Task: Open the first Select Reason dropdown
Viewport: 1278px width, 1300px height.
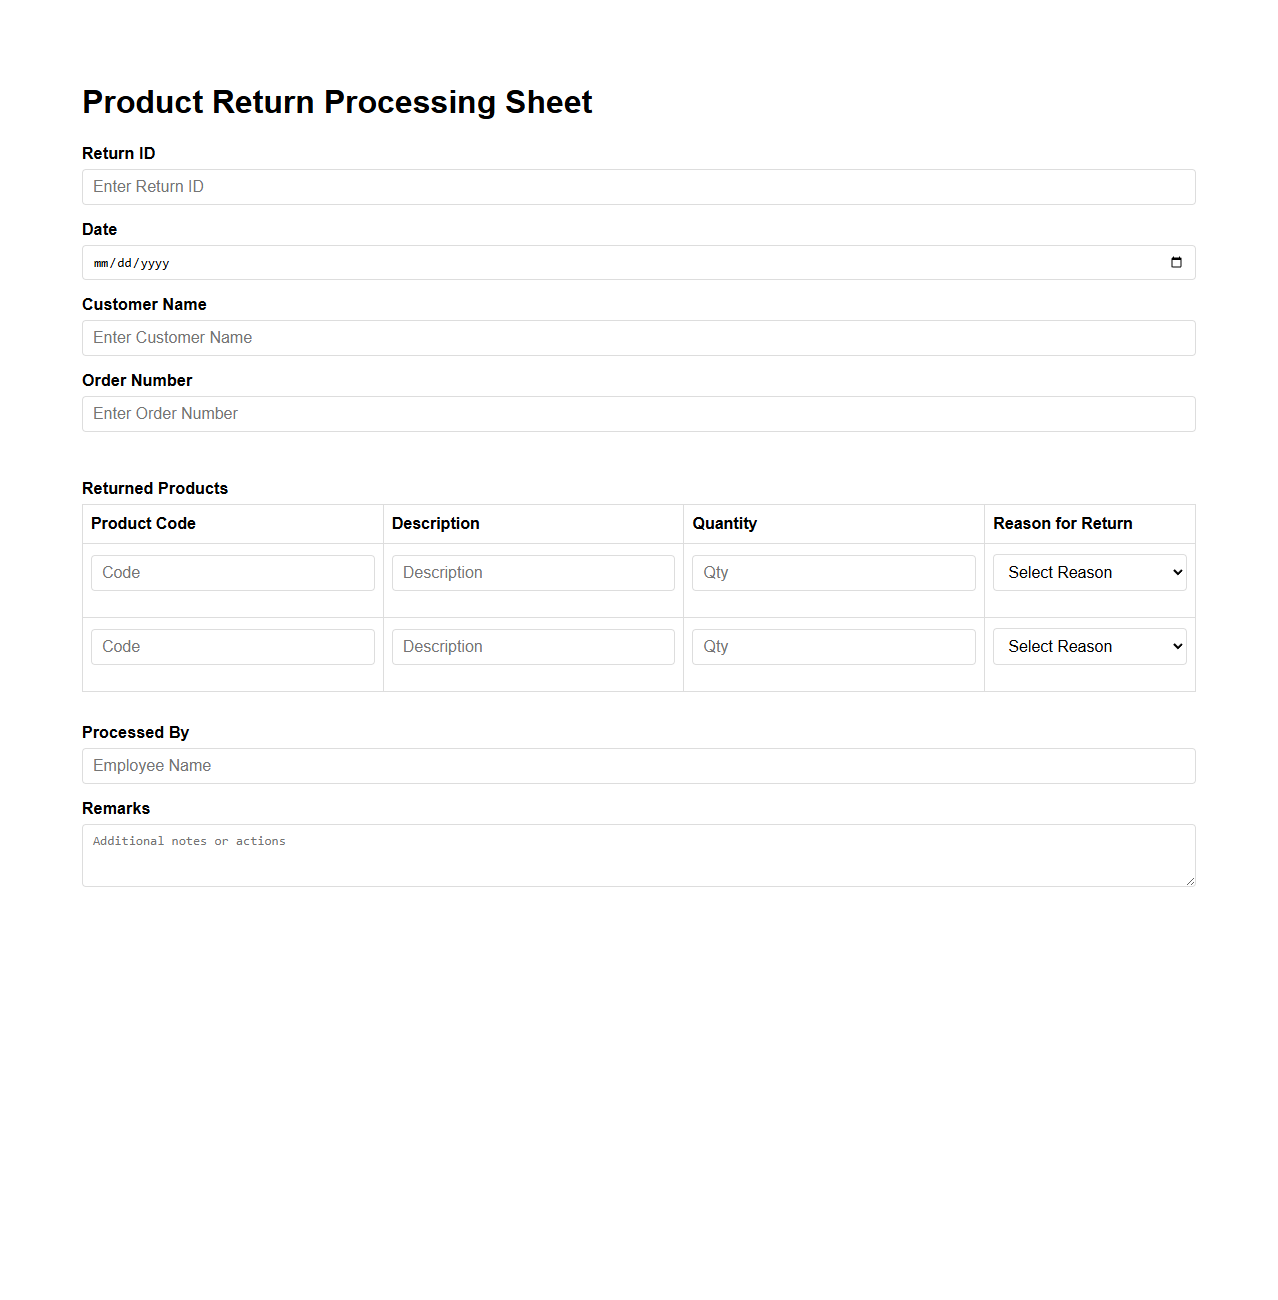Action: 1088,572
